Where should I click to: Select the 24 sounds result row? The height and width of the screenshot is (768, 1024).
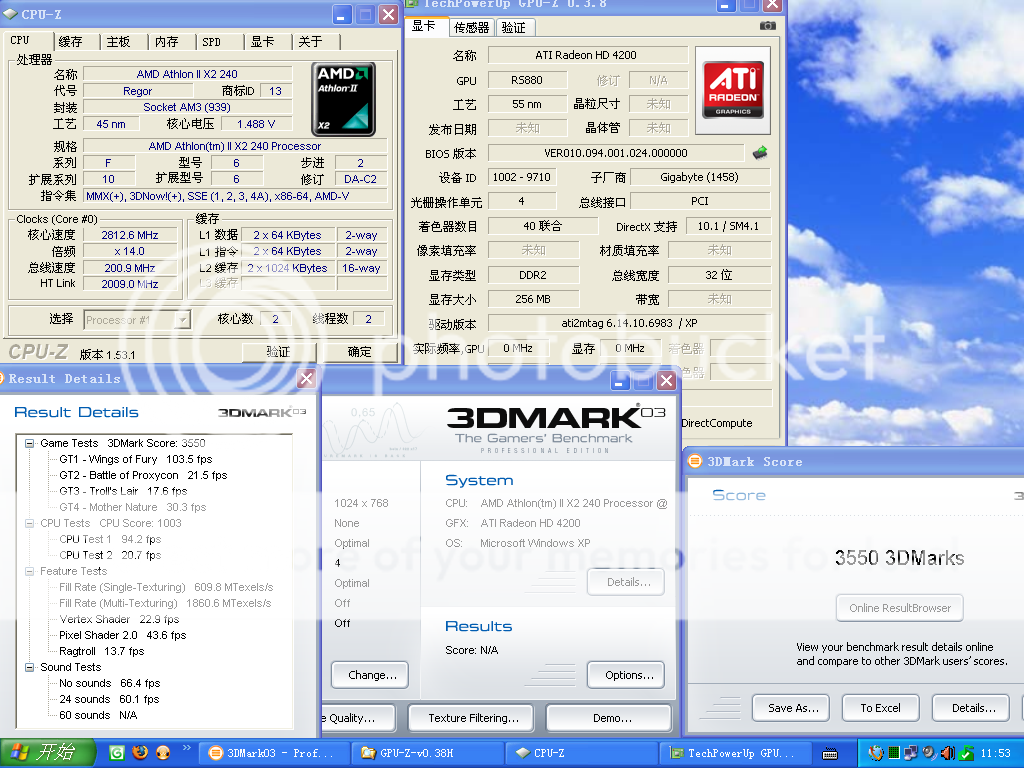tap(109, 699)
